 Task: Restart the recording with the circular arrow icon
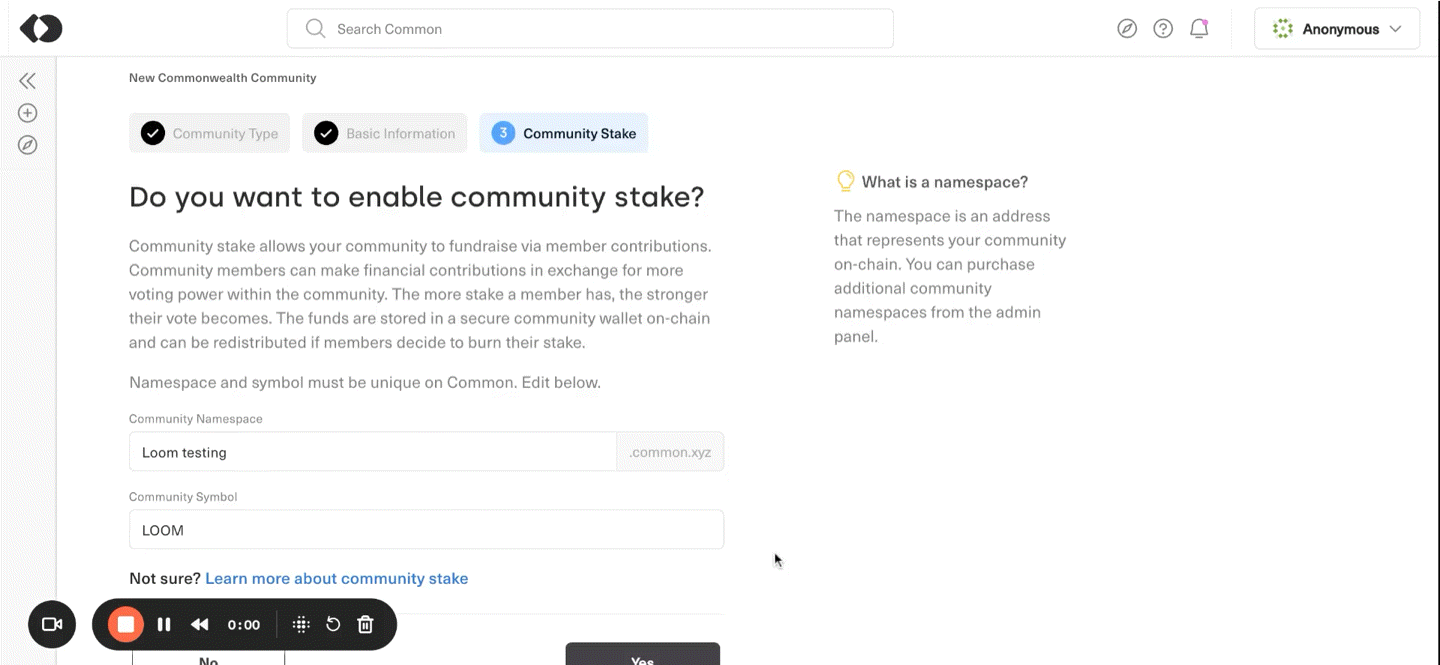333,625
